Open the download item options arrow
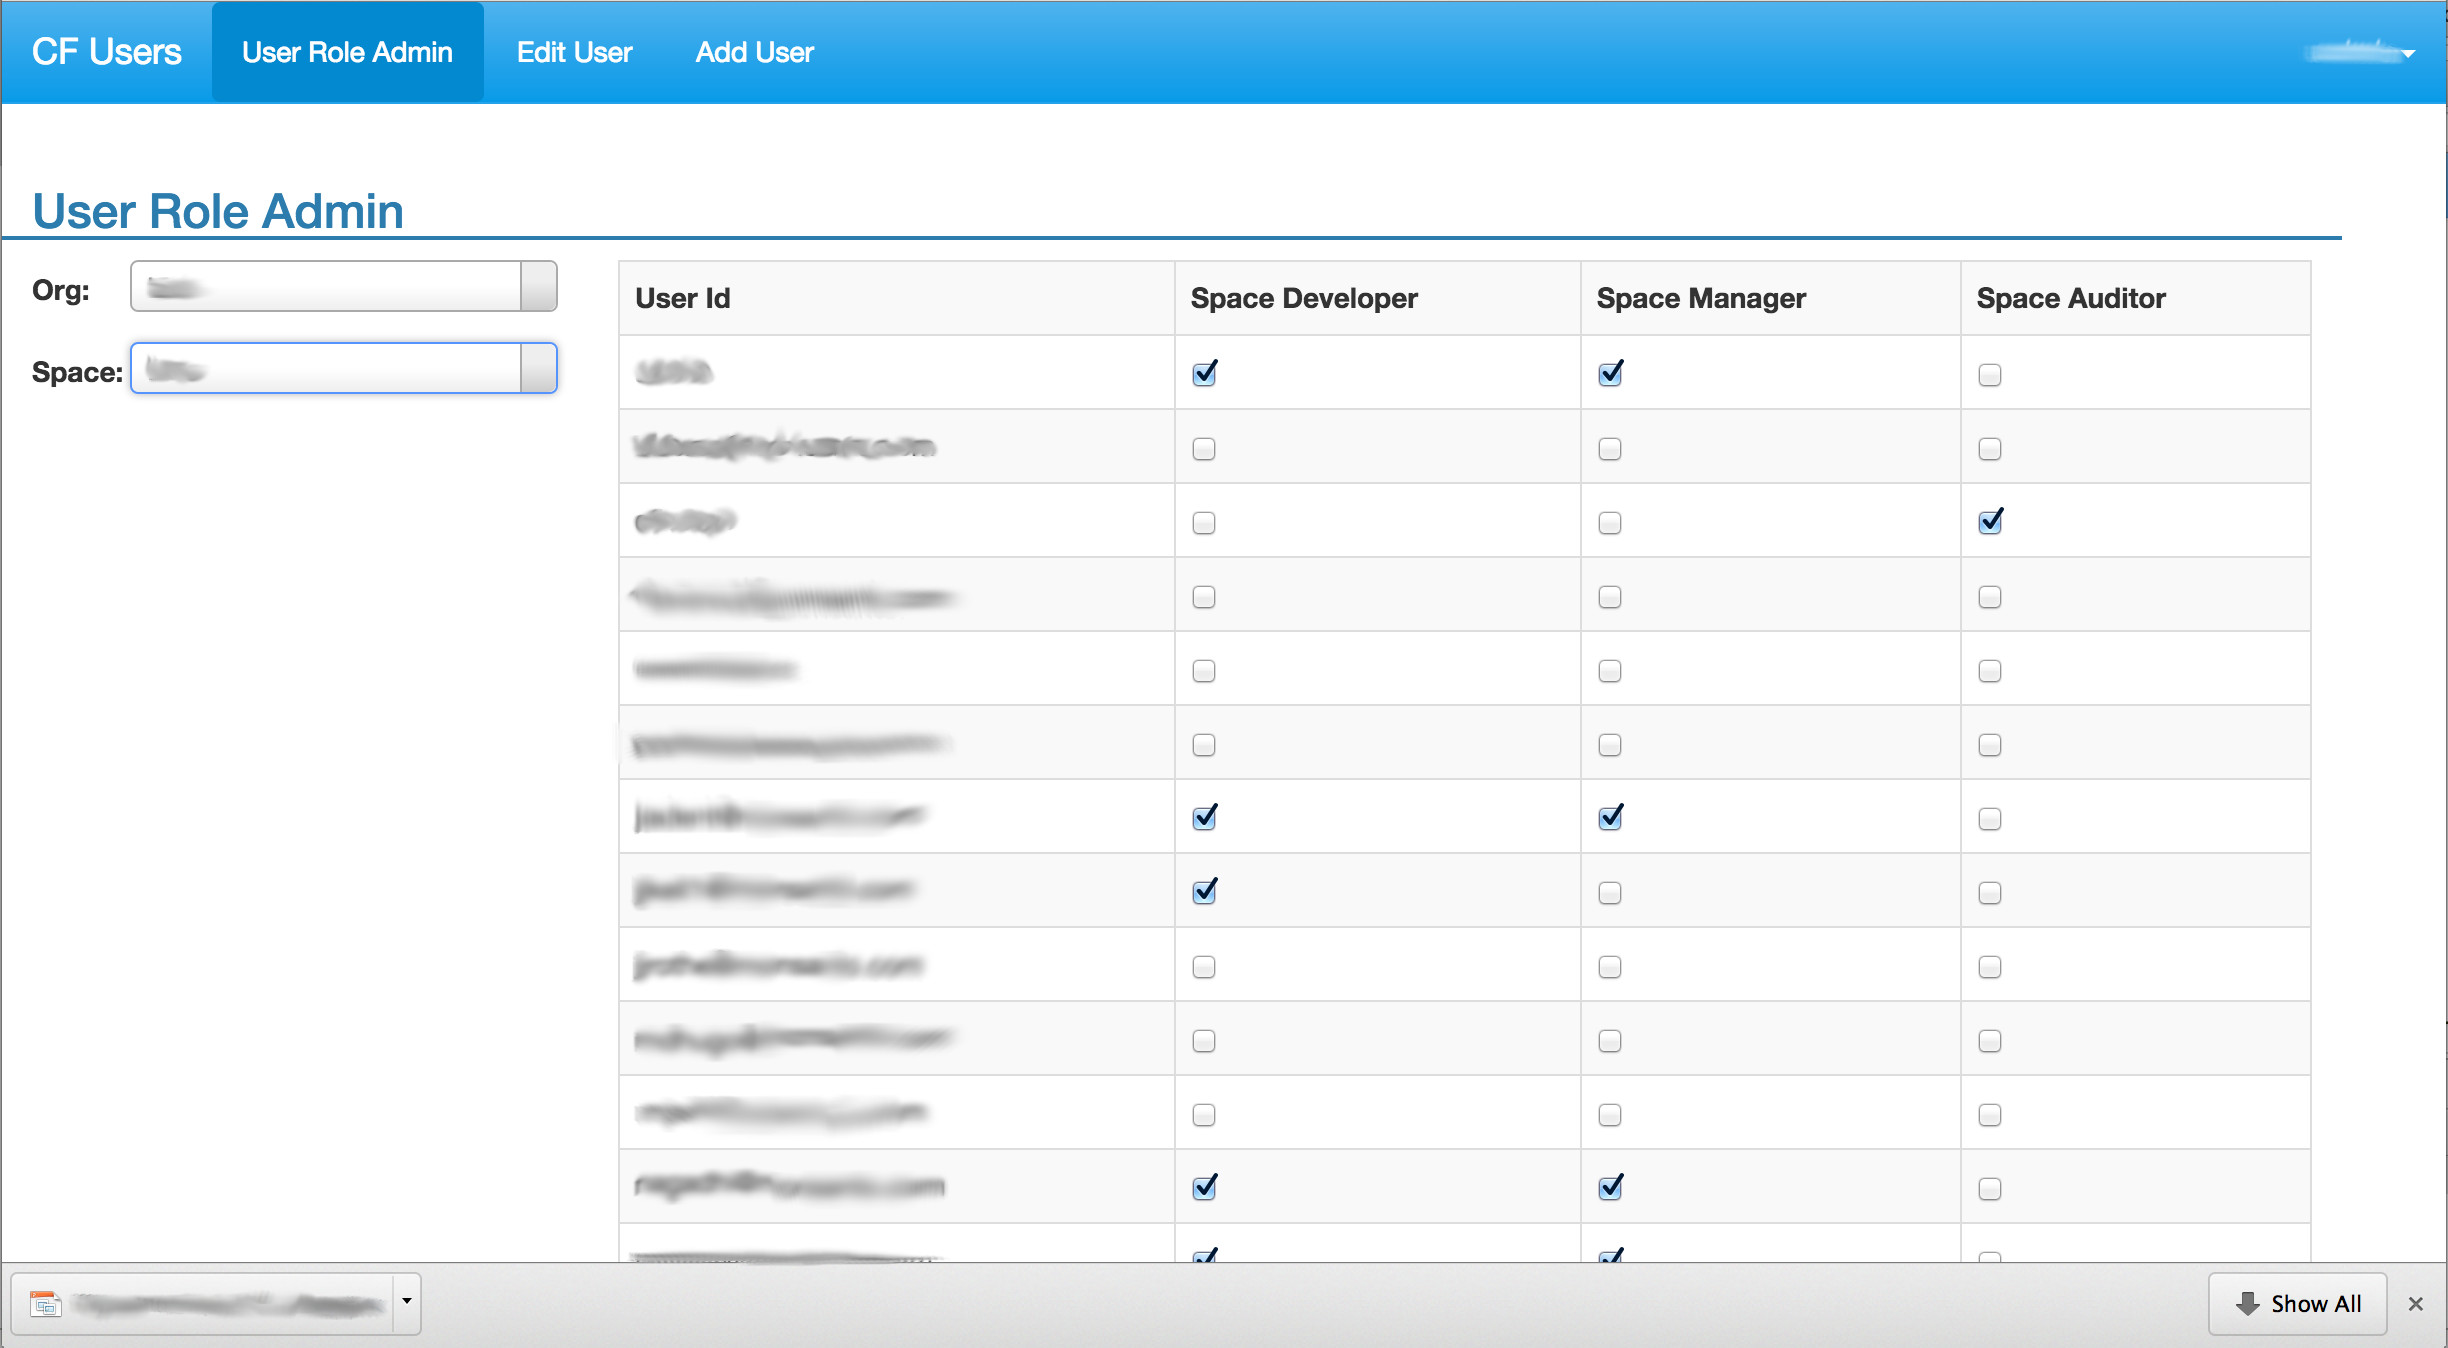Viewport: 2448px width, 1348px height. 407,1302
